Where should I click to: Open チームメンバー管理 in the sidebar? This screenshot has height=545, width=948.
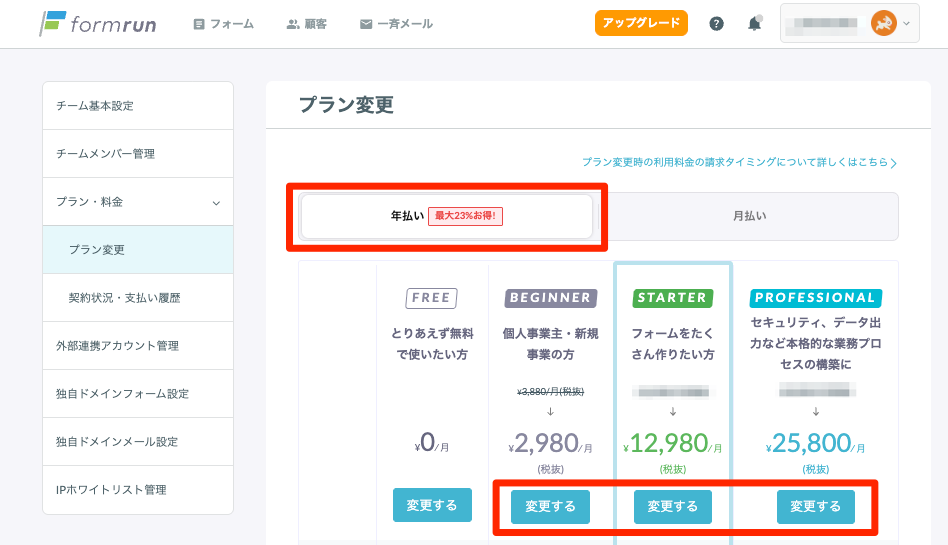tap(106, 154)
